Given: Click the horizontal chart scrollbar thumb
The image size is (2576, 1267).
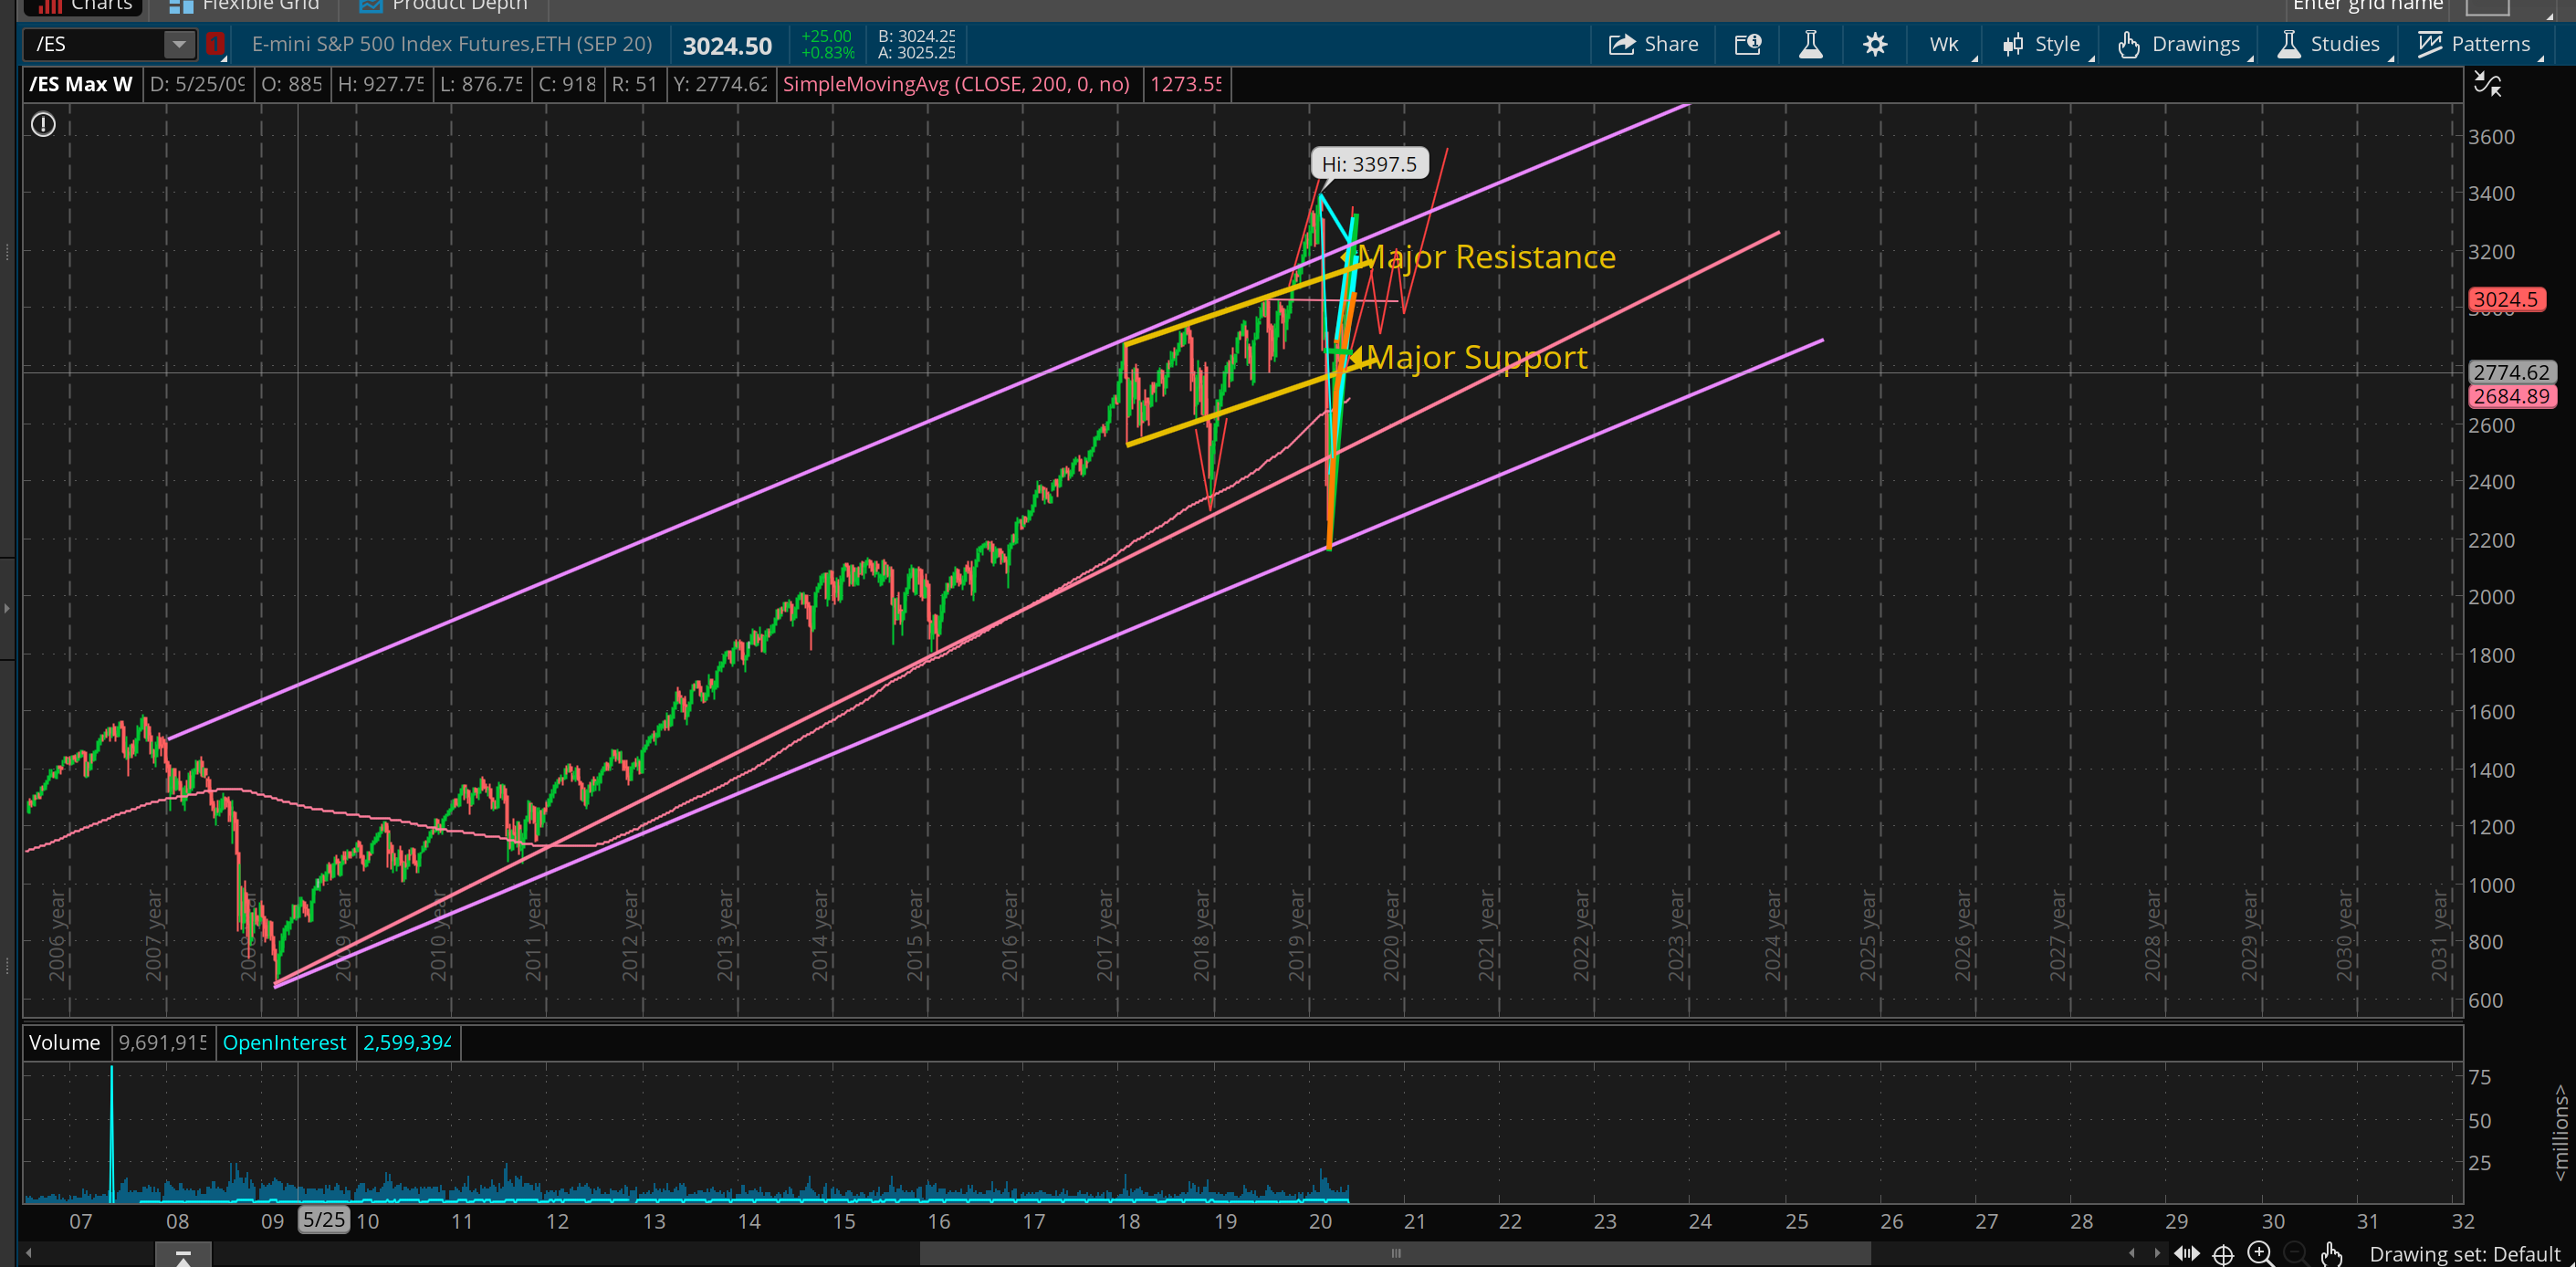Looking at the screenshot, I should click(1394, 1253).
